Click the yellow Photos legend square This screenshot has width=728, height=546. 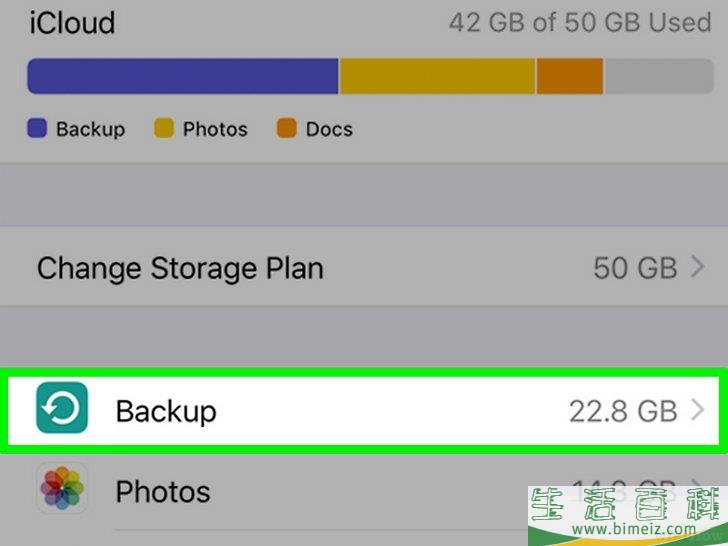coord(164,128)
